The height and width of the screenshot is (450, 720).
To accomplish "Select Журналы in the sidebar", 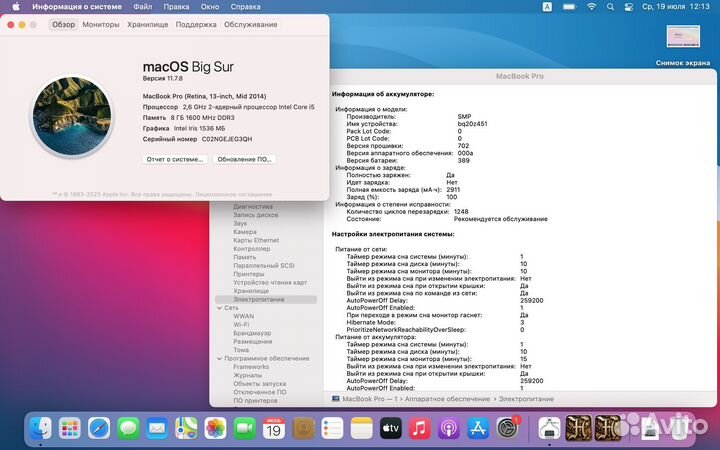I will click(248, 375).
